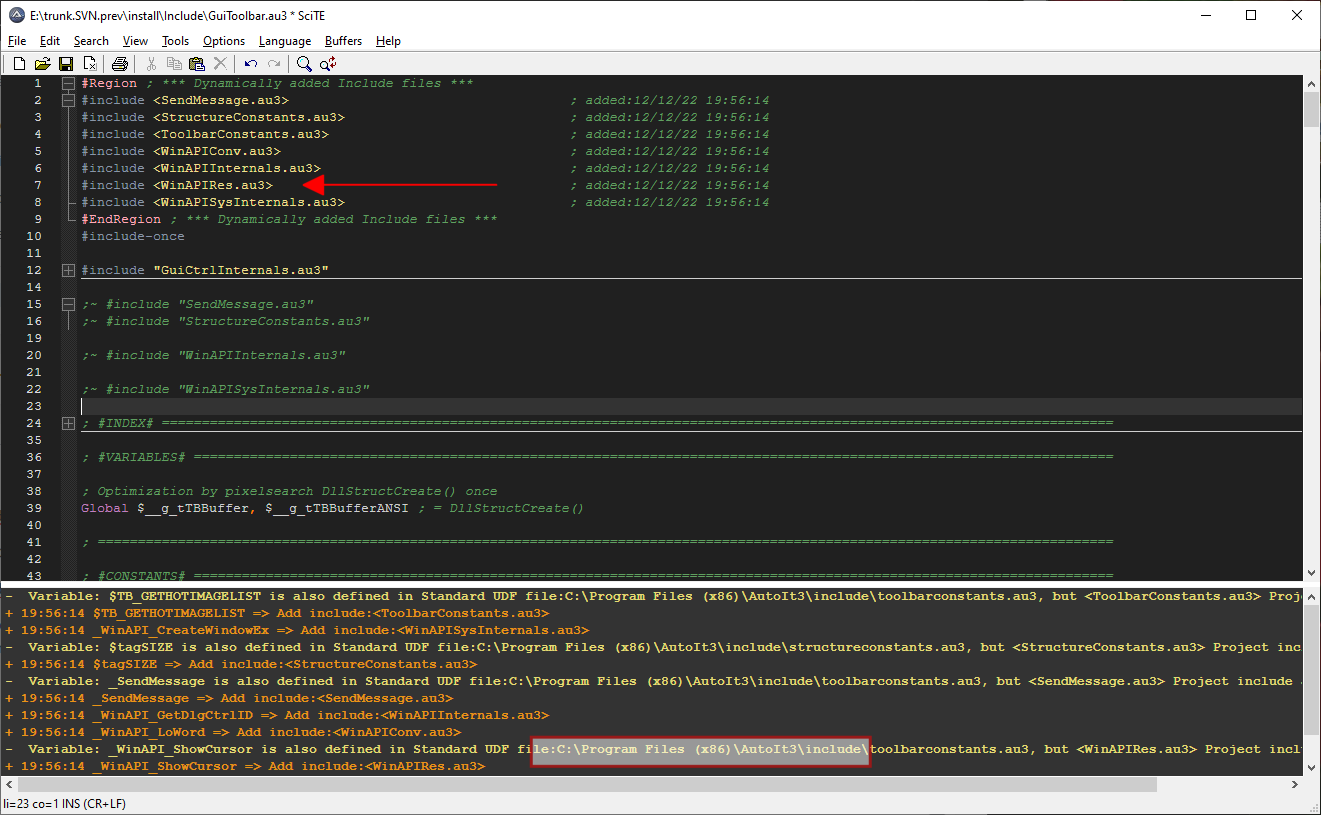The width and height of the screenshot is (1321, 815).
Task: Click output line '_WinAPI_ShowCursor => Add include:<WinAPIRes.au3>'
Action: coord(245,767)
